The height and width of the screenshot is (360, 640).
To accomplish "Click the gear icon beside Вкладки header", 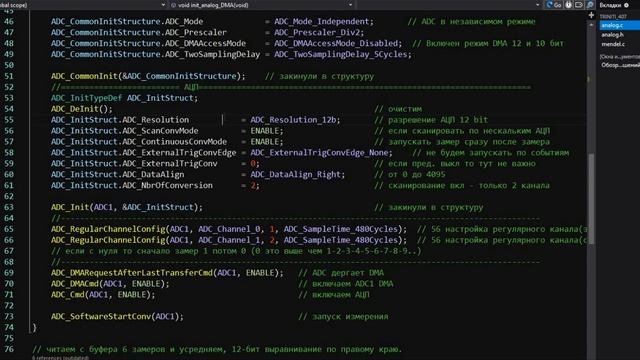I will coord(627,5).
